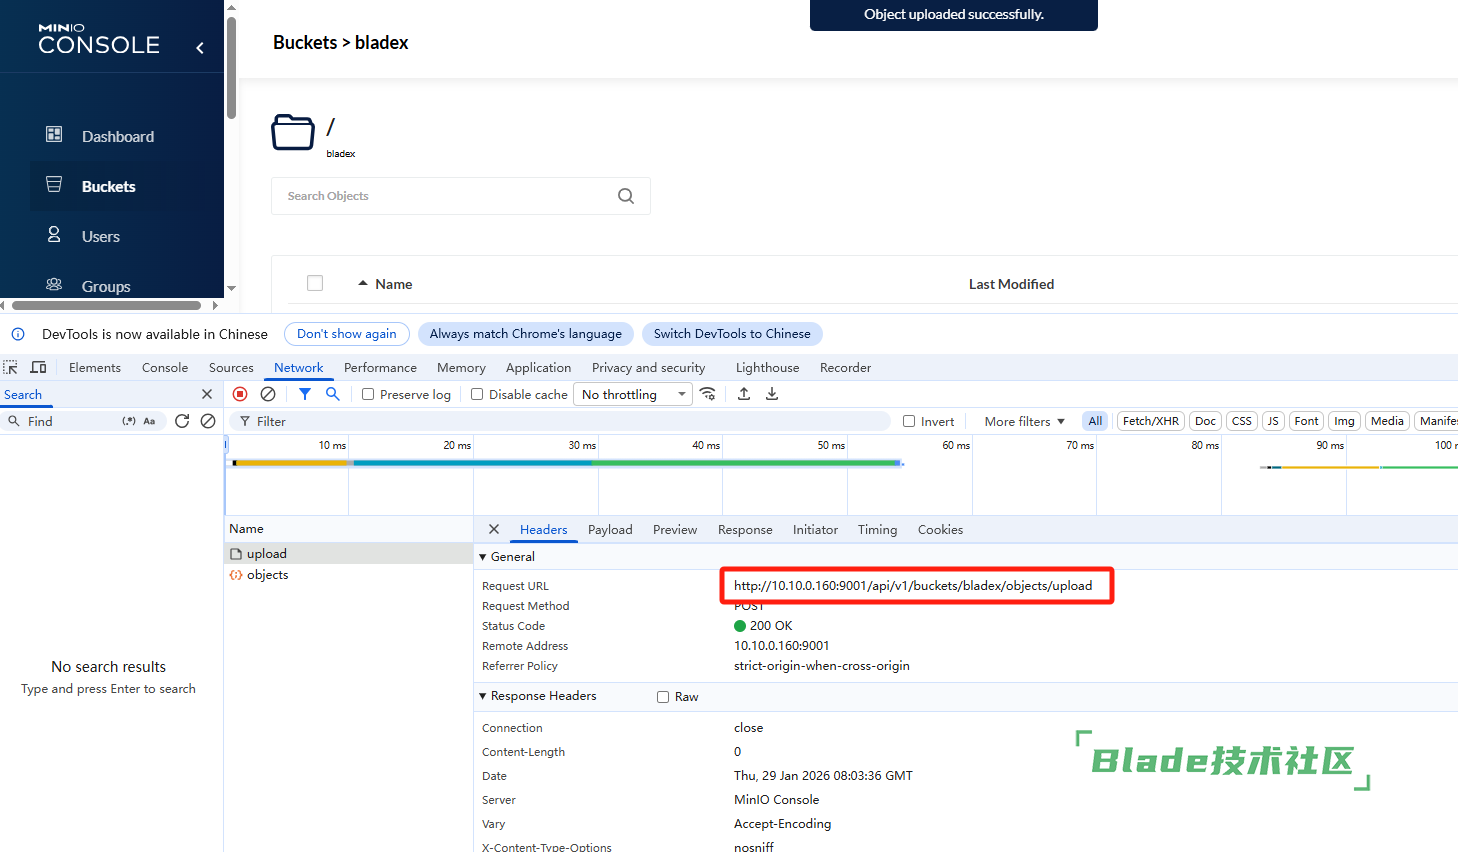Tick the Invert filter checkbox
The width and height of the screenshot is (1458, 852).
(x=909, y=421)
